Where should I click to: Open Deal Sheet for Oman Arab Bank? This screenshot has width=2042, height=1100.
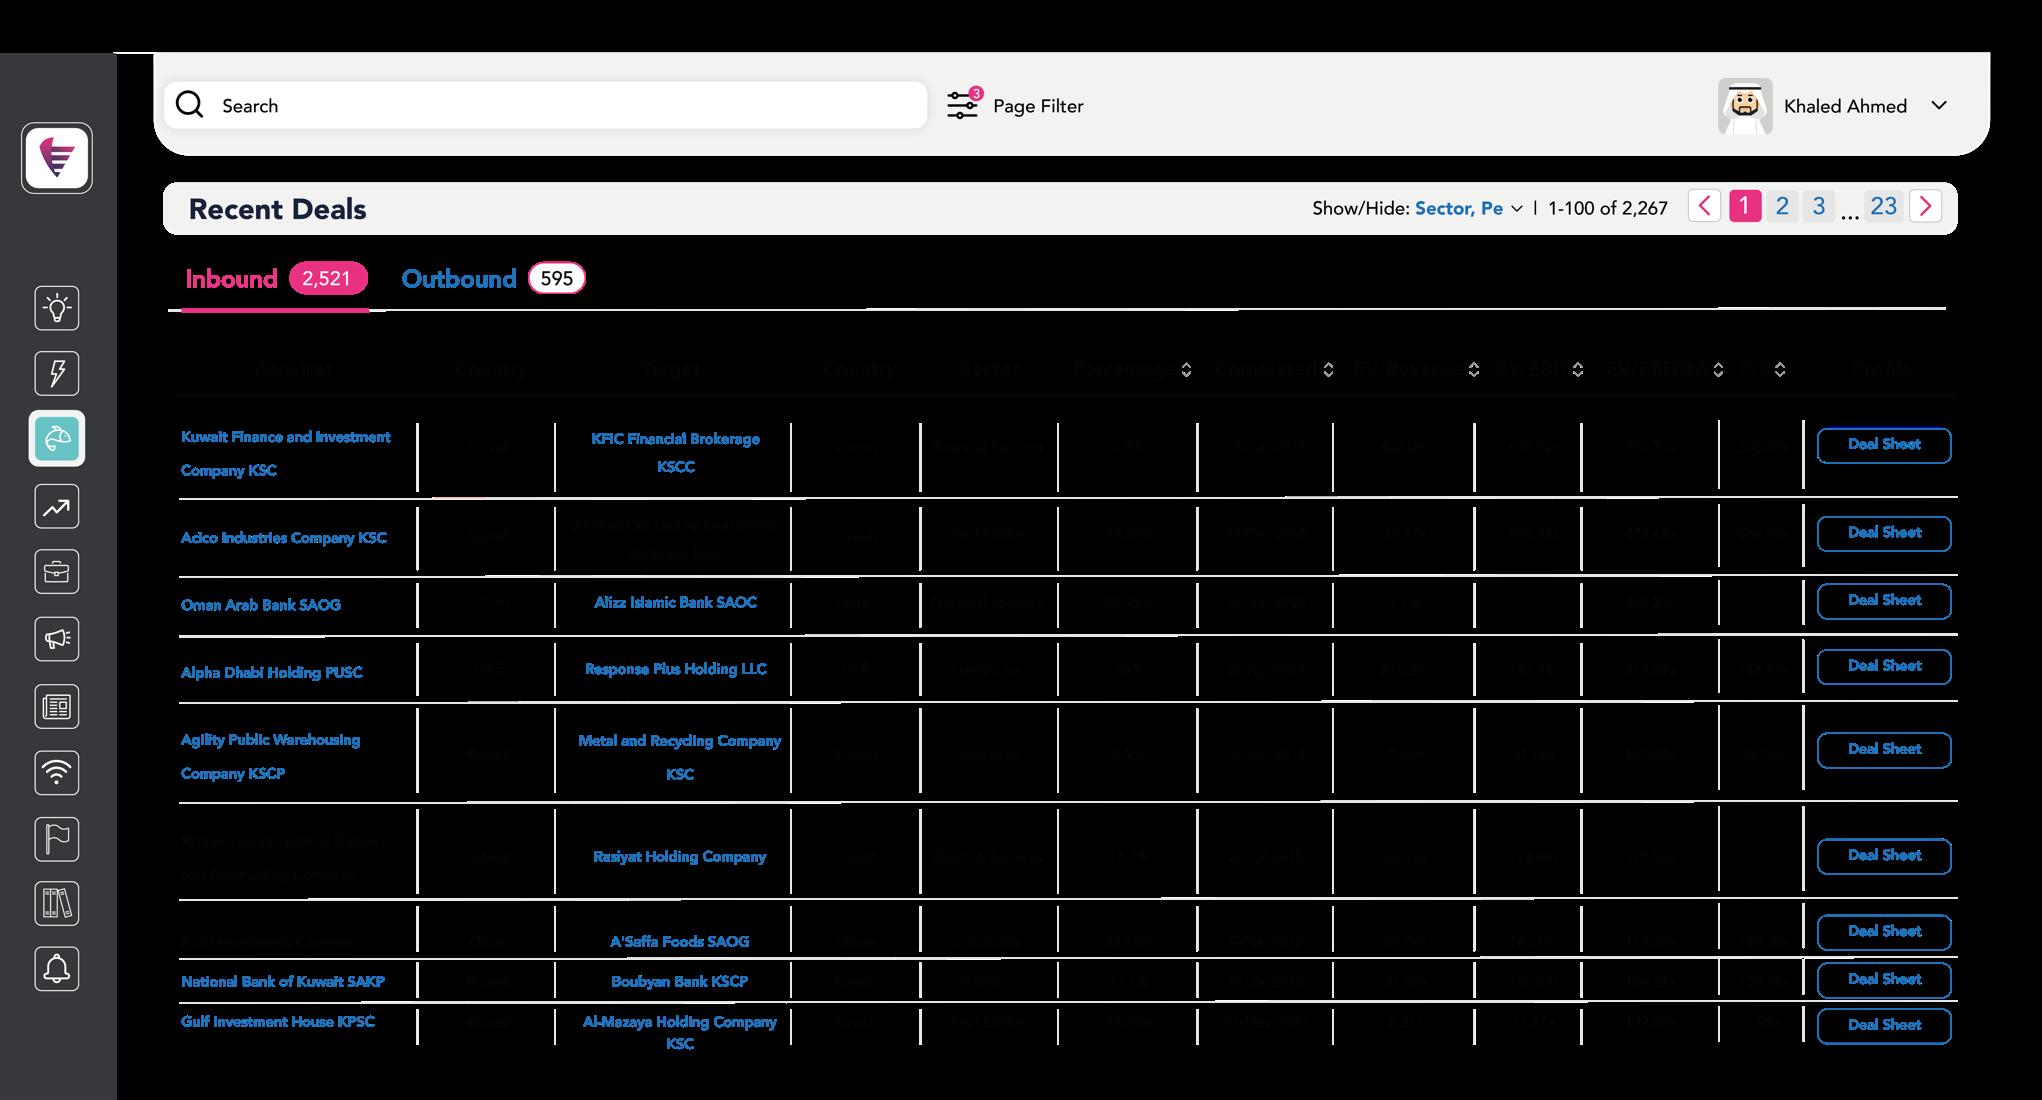(x=1883, y=601)
